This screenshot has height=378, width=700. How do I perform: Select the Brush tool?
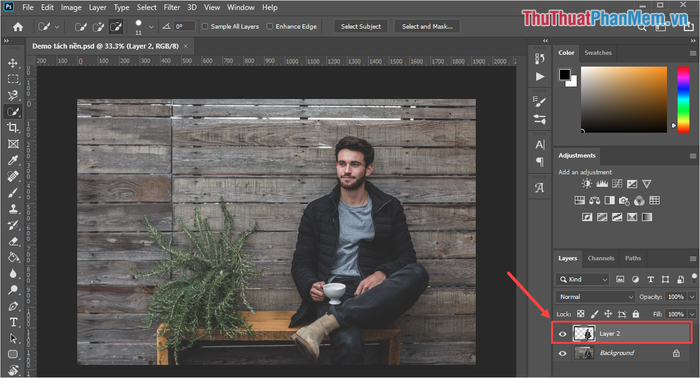[13, 193]
